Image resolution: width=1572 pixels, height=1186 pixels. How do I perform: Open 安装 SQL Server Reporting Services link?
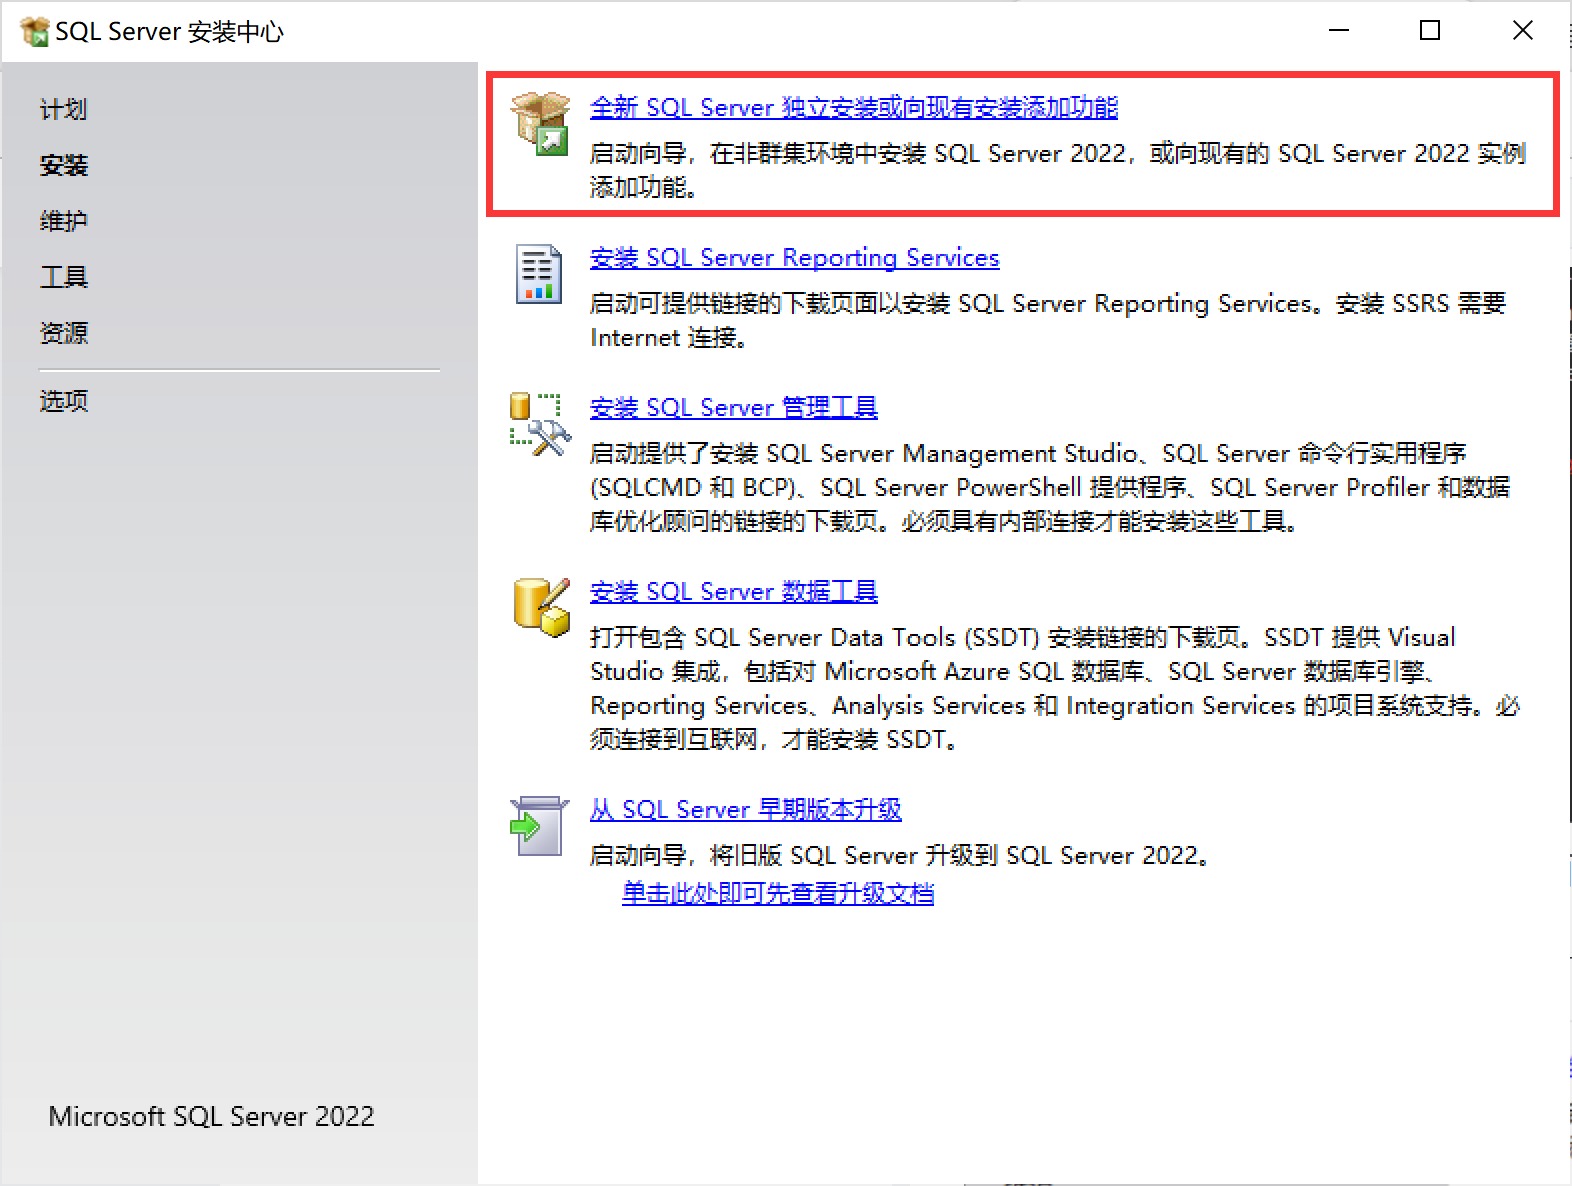coord(794,258)
